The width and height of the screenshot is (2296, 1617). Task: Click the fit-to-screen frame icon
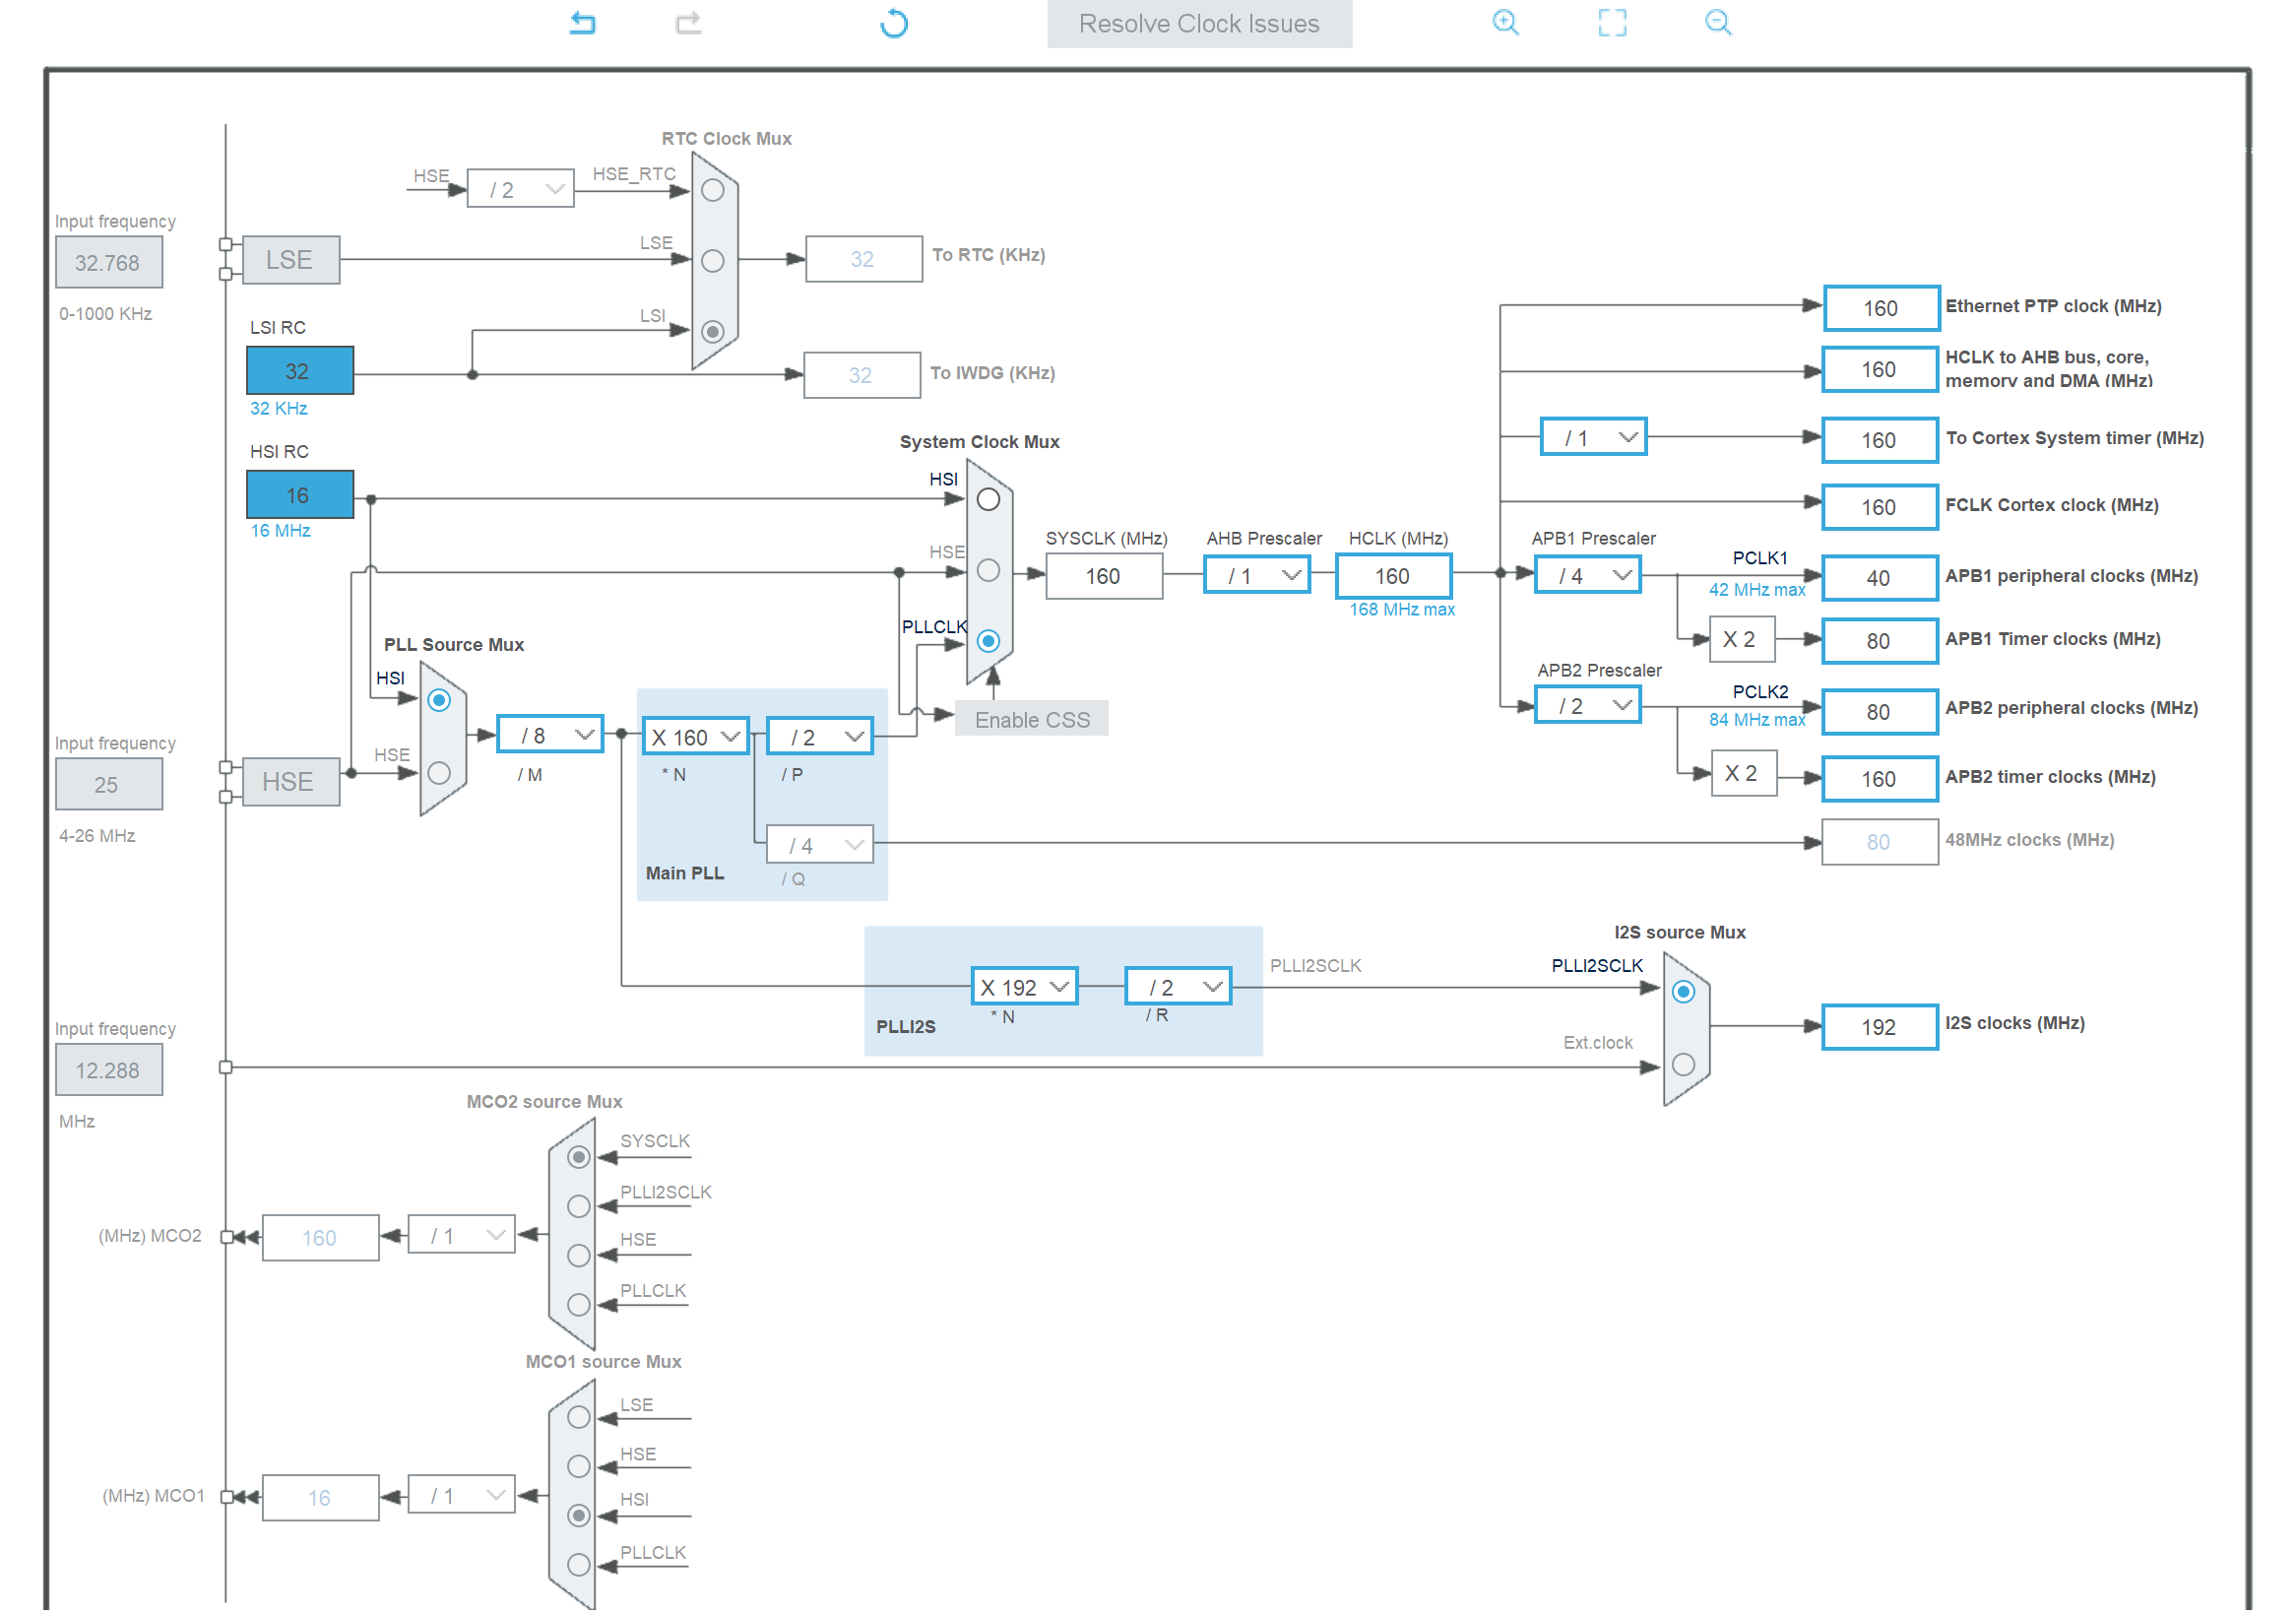1612,22
